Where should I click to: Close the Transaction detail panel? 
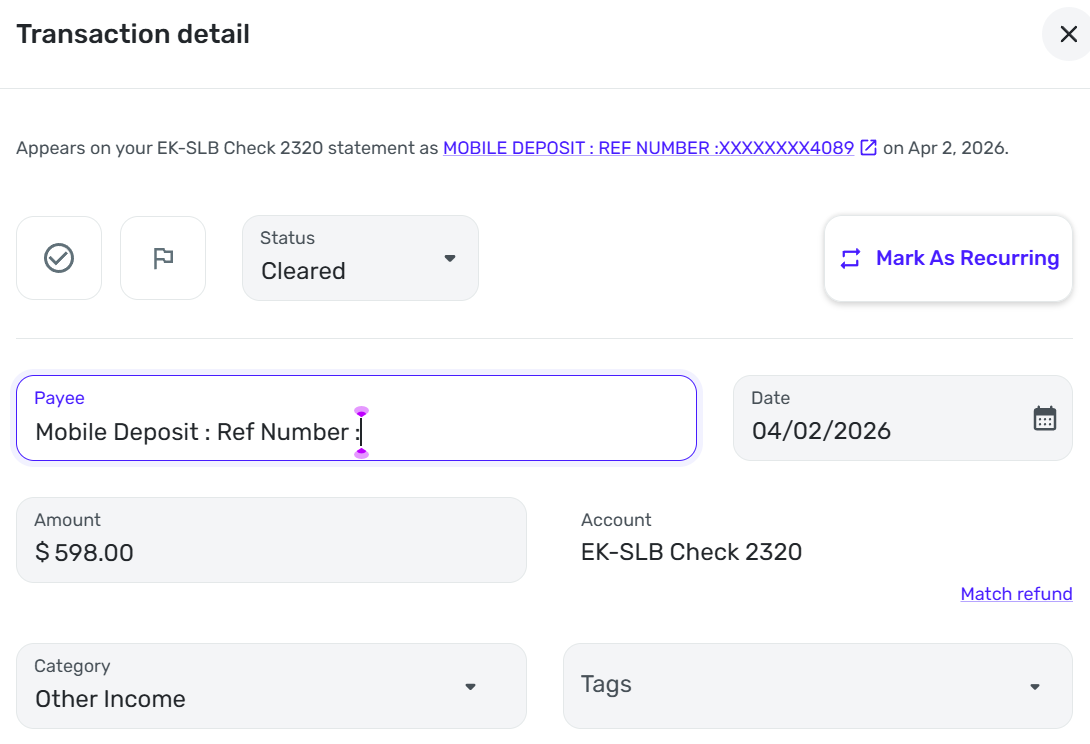[1067, 35]
